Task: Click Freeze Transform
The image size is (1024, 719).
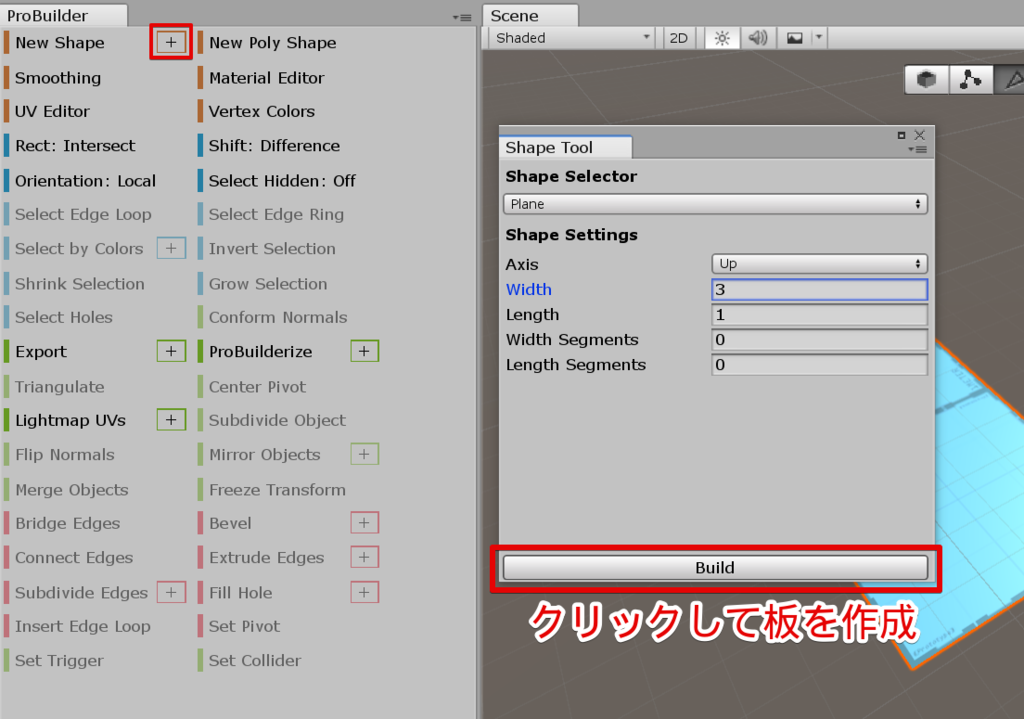Action: (278, 490)
